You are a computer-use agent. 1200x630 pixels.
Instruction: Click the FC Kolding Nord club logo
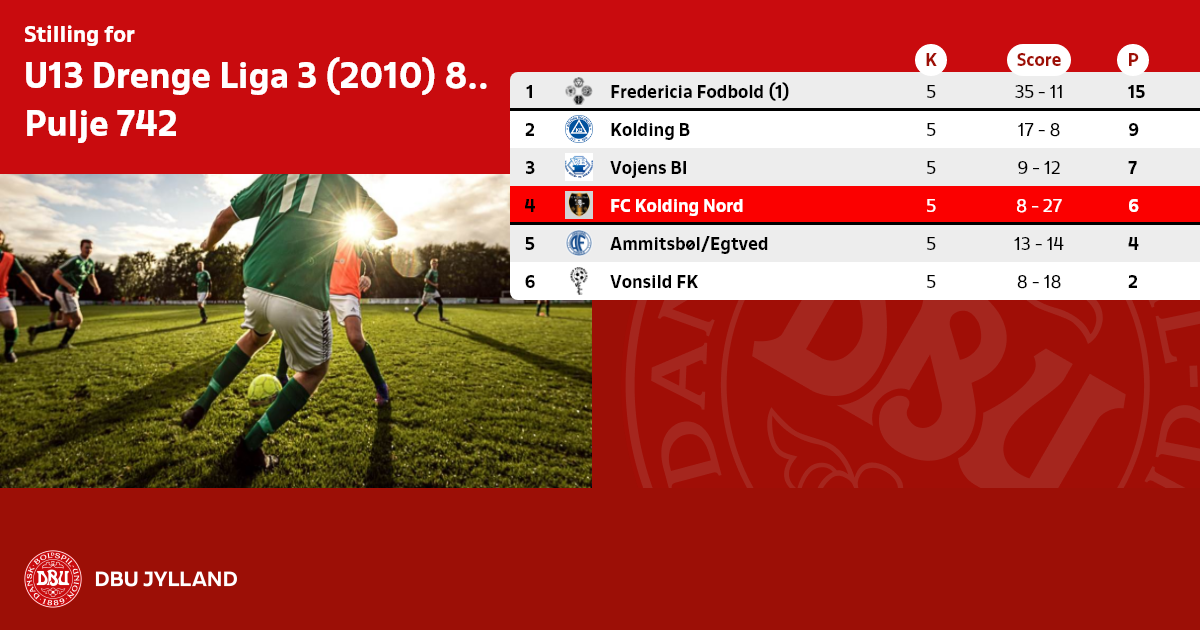click(579, 206)
